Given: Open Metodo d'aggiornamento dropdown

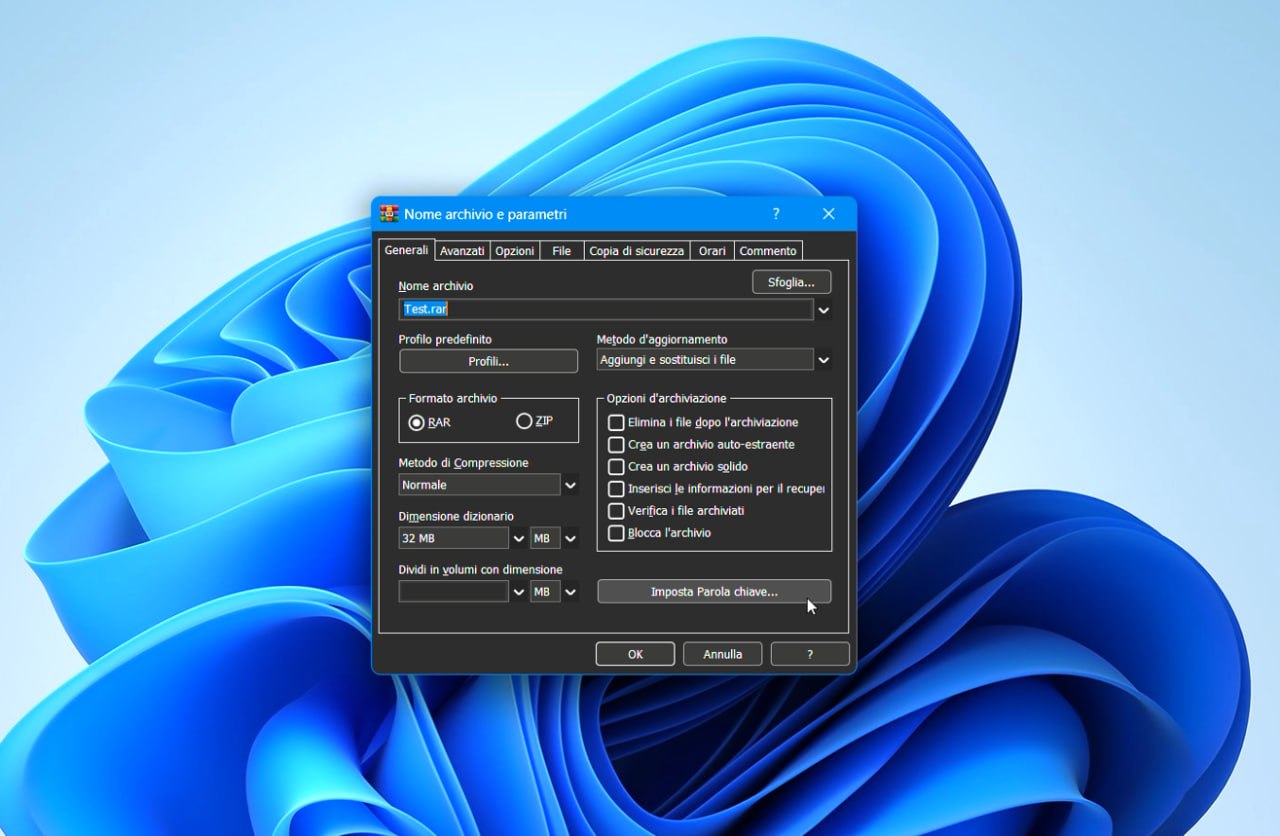Looking at the screenshot, I should click(823, 360).
